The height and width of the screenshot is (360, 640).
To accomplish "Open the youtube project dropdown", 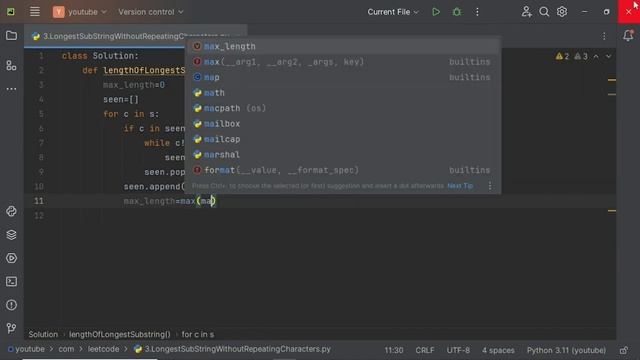I will point(80,12).
